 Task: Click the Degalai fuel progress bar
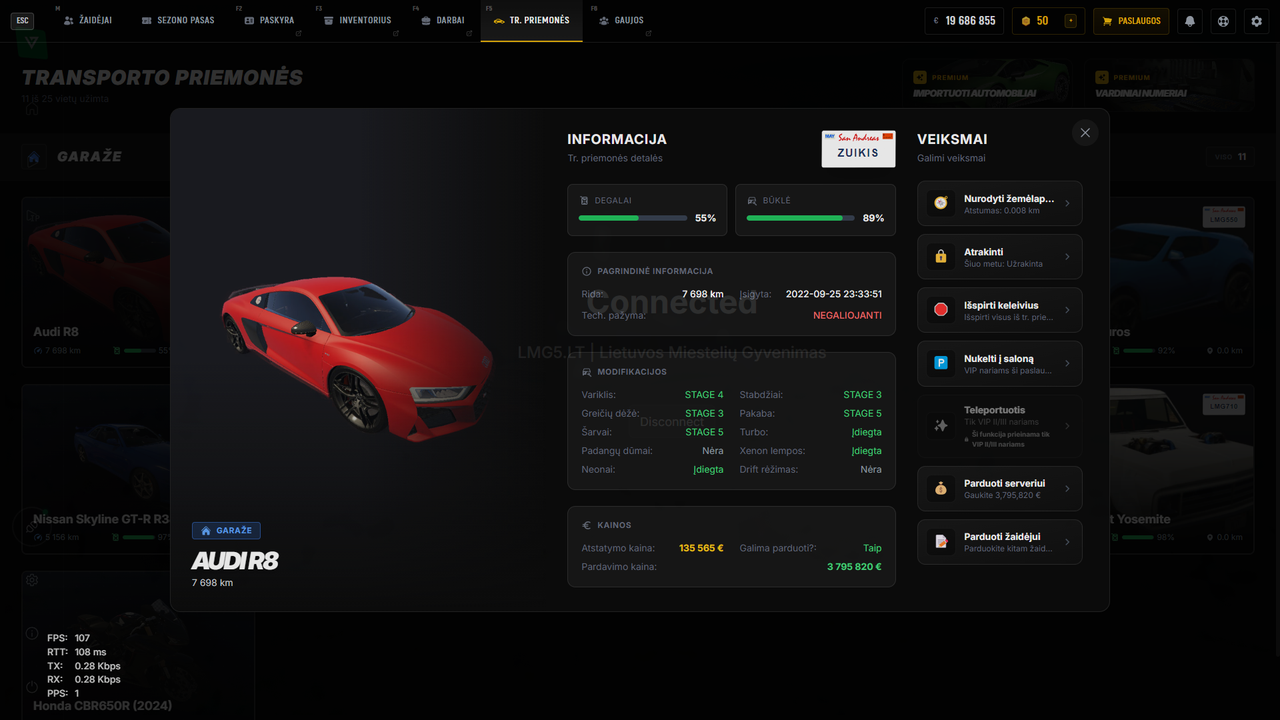click(633, 217)
